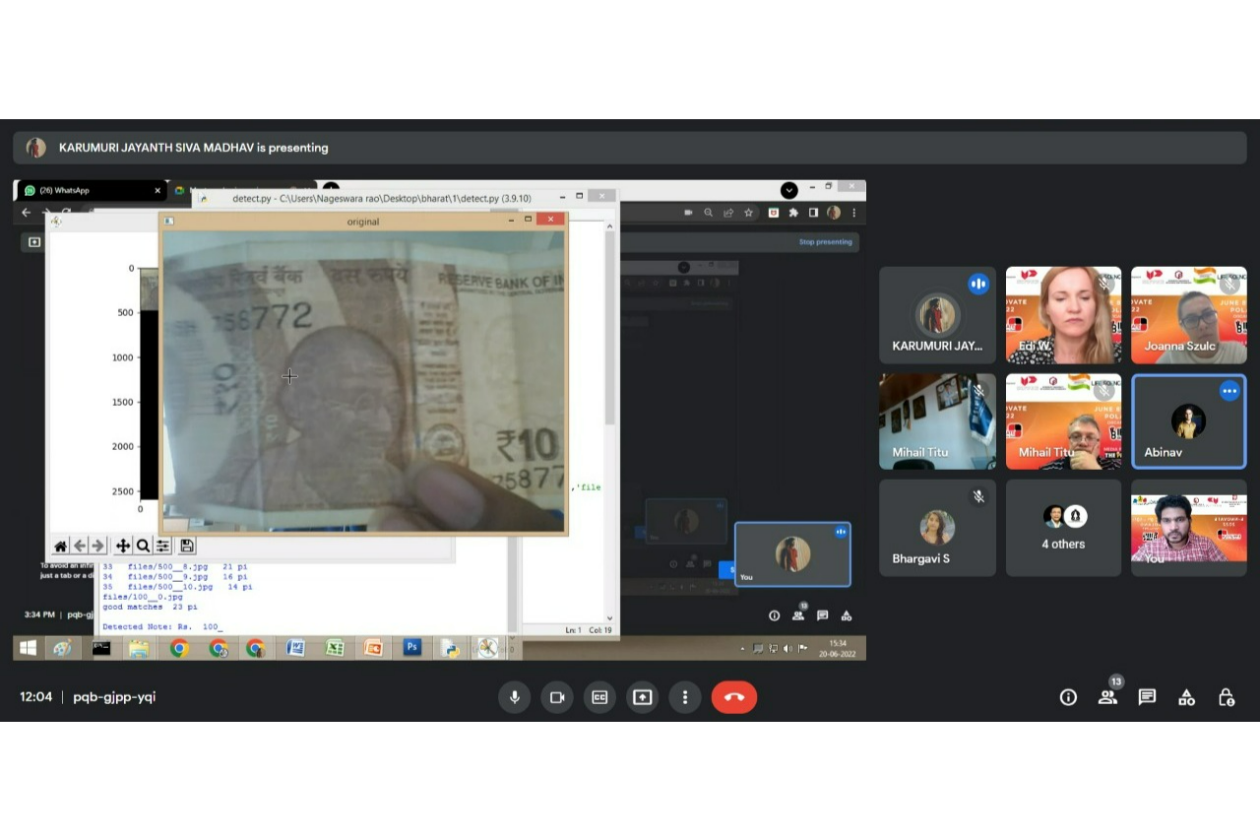Show everyone in the People panel
The height and width of the screenshot is (840, 1260).
[x=1107, y=697]
